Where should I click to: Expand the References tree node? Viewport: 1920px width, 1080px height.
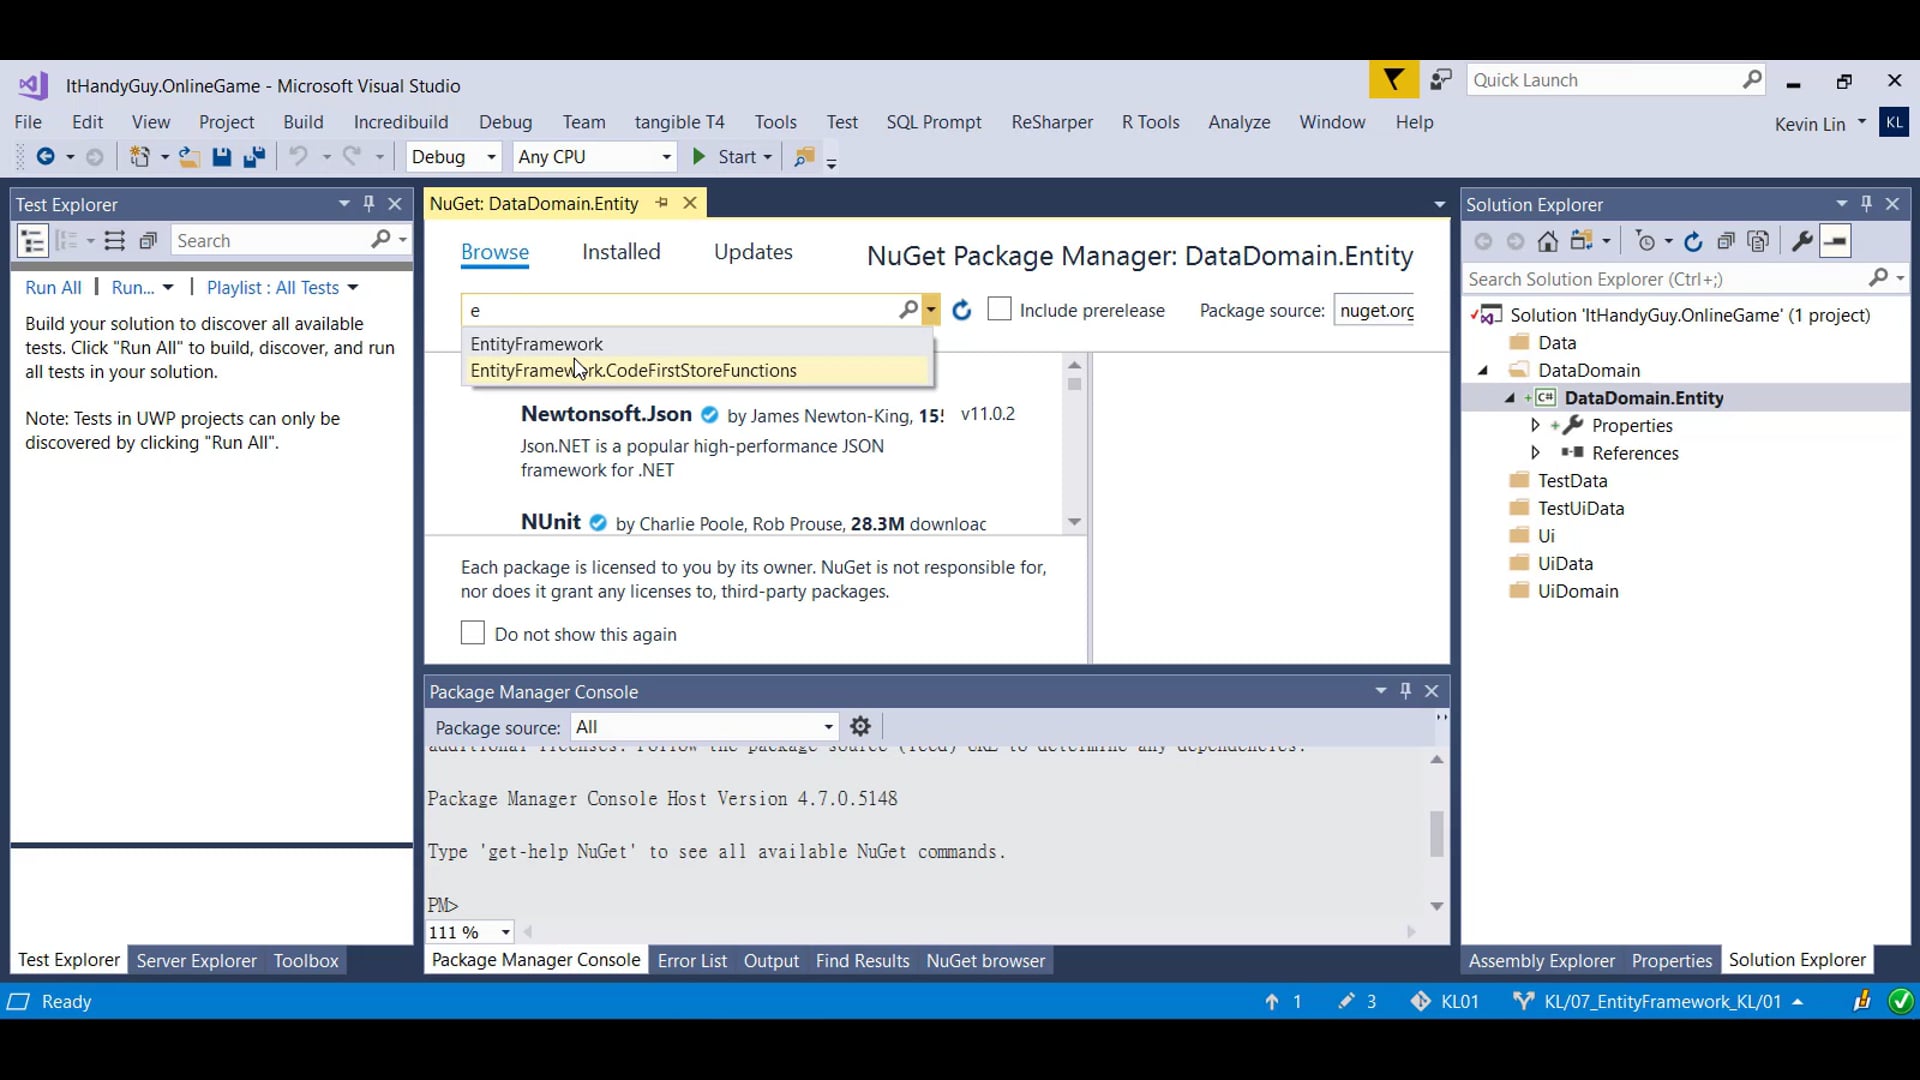click(x=1535, y=453)
